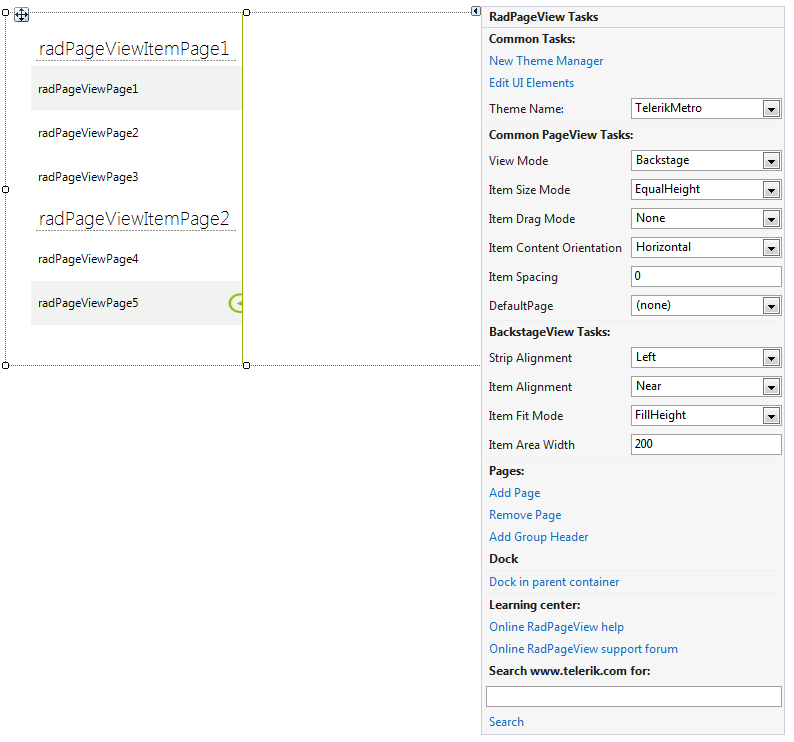Click Dock in parent container
This screenshot has width=794, height=742.
coord(554,582)
